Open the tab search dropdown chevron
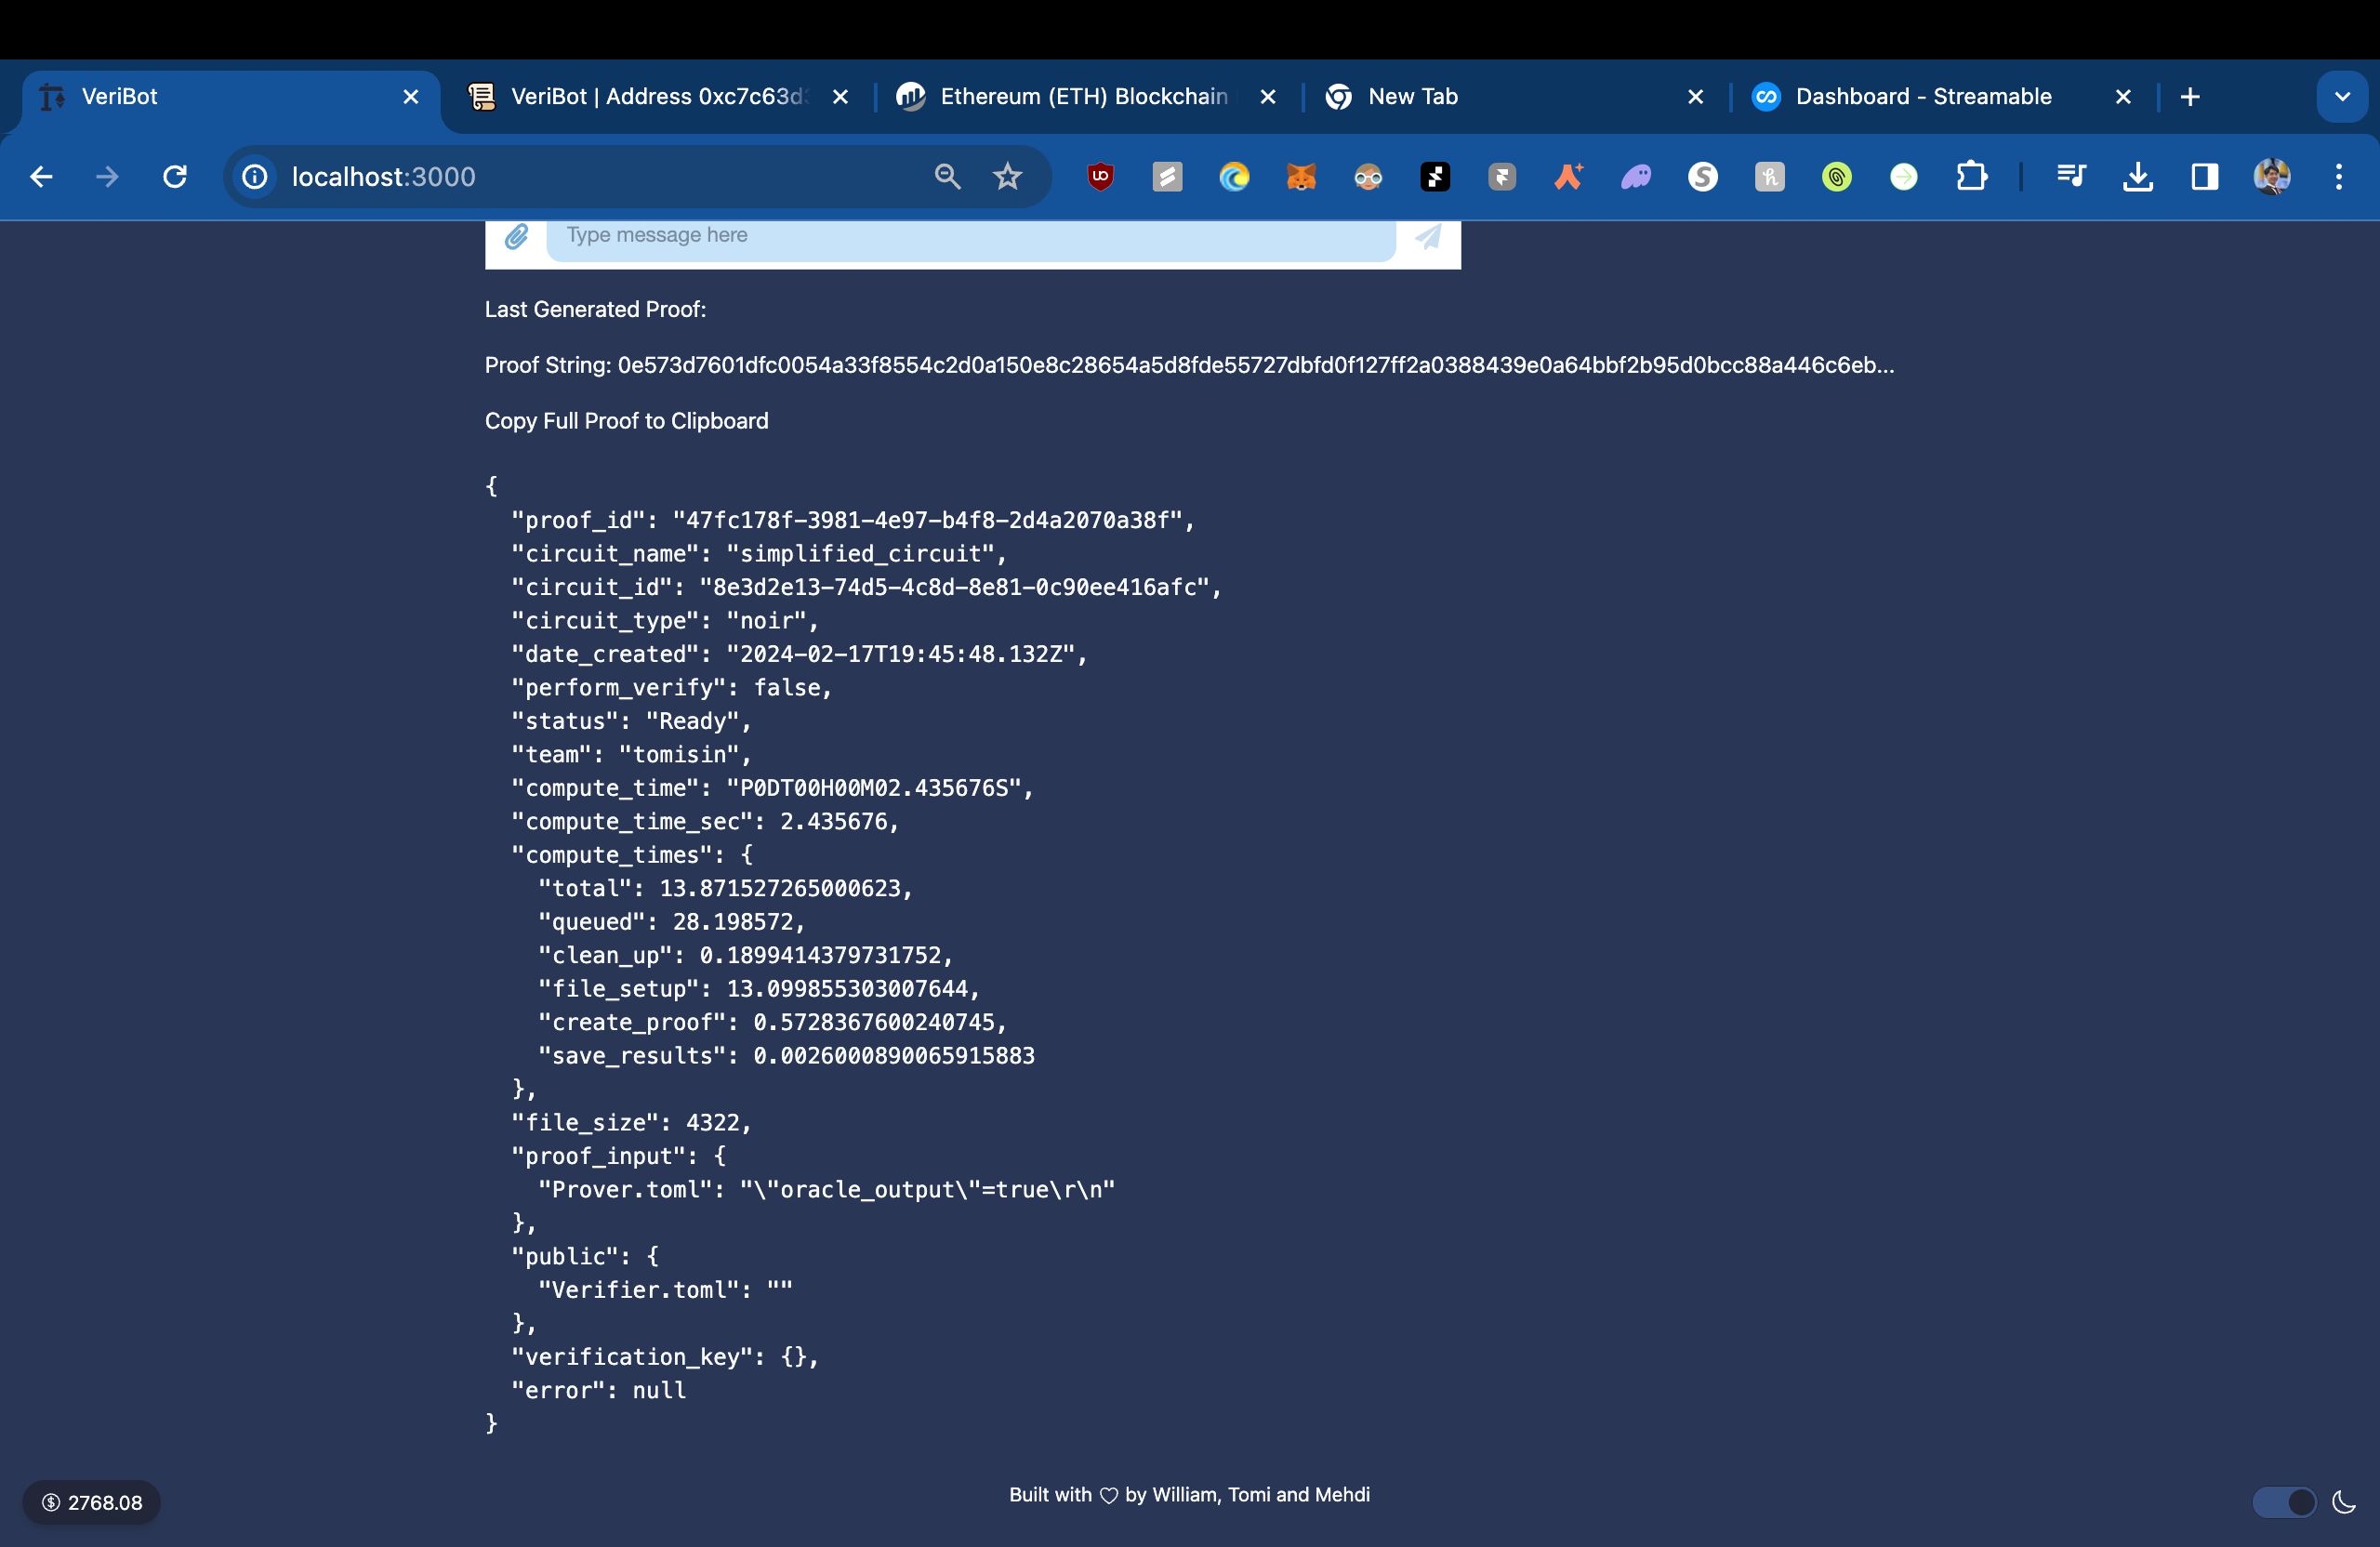This screenshot has width=2380, height=1547. pos(2342,97)
